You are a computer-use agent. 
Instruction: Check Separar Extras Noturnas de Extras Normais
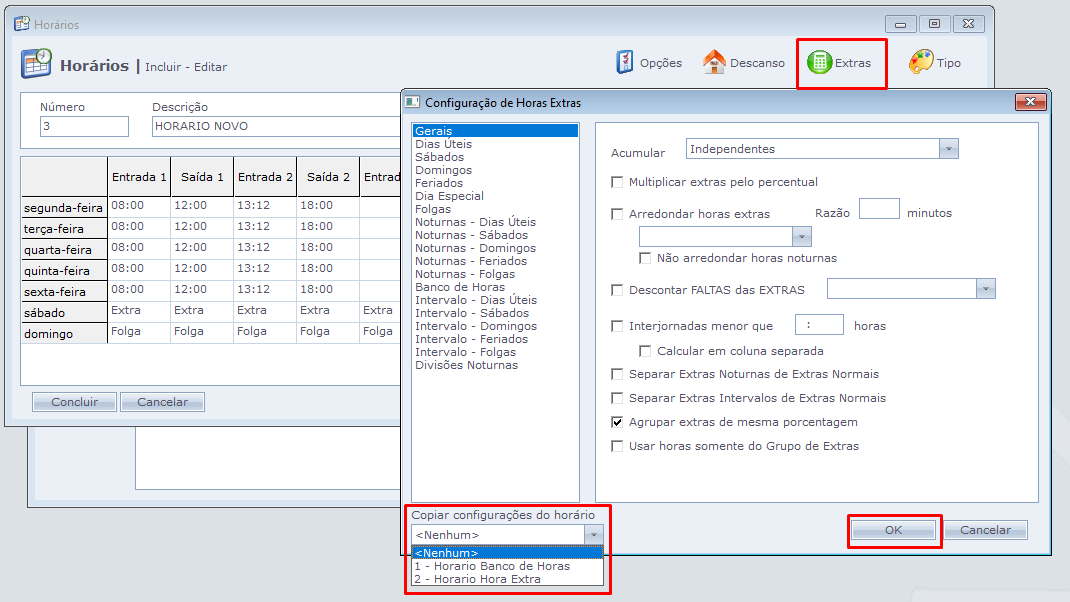618,374
